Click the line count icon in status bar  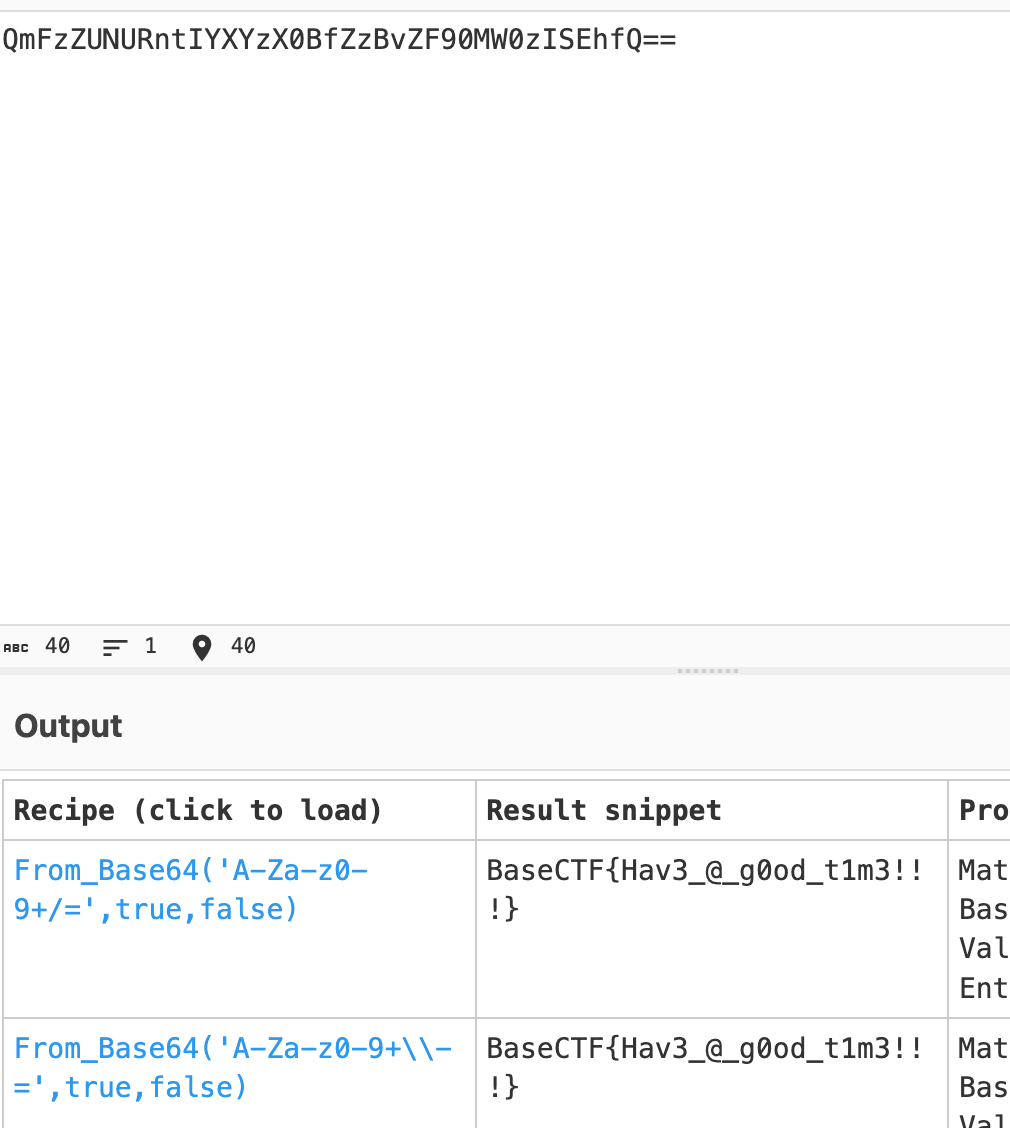(114, 647)
